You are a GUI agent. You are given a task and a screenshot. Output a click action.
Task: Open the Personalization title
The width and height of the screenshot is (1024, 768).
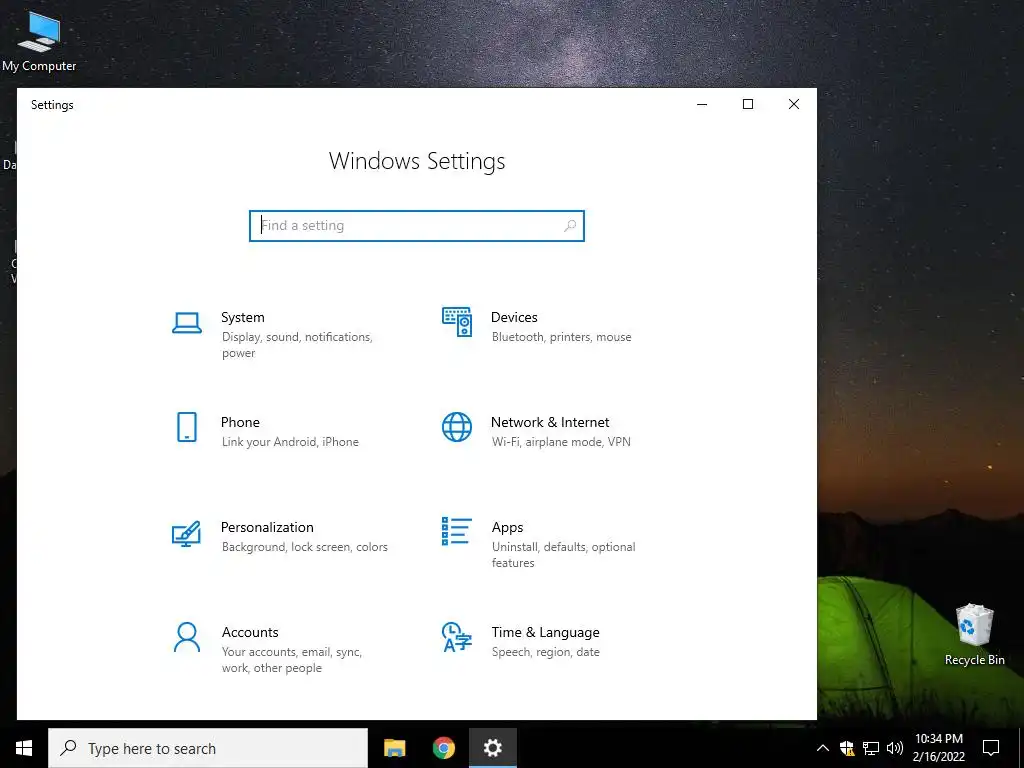[x=267, y=527]
